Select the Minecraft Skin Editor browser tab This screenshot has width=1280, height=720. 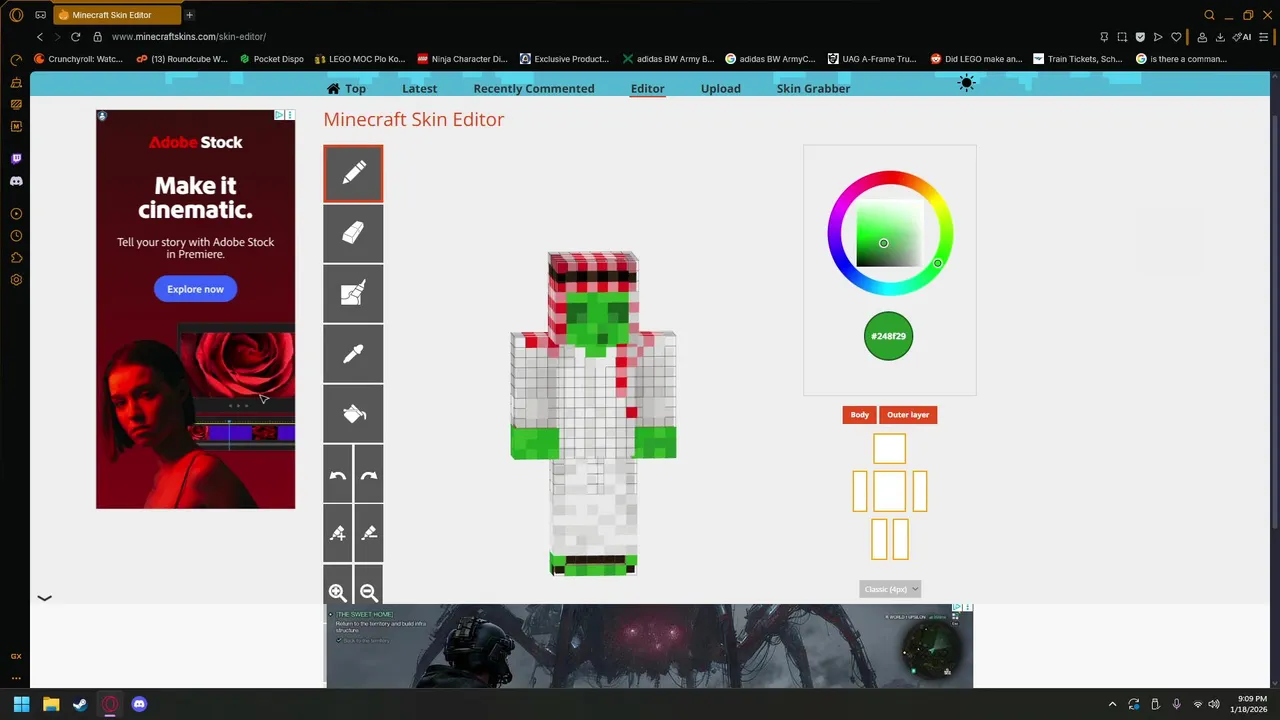115,15
